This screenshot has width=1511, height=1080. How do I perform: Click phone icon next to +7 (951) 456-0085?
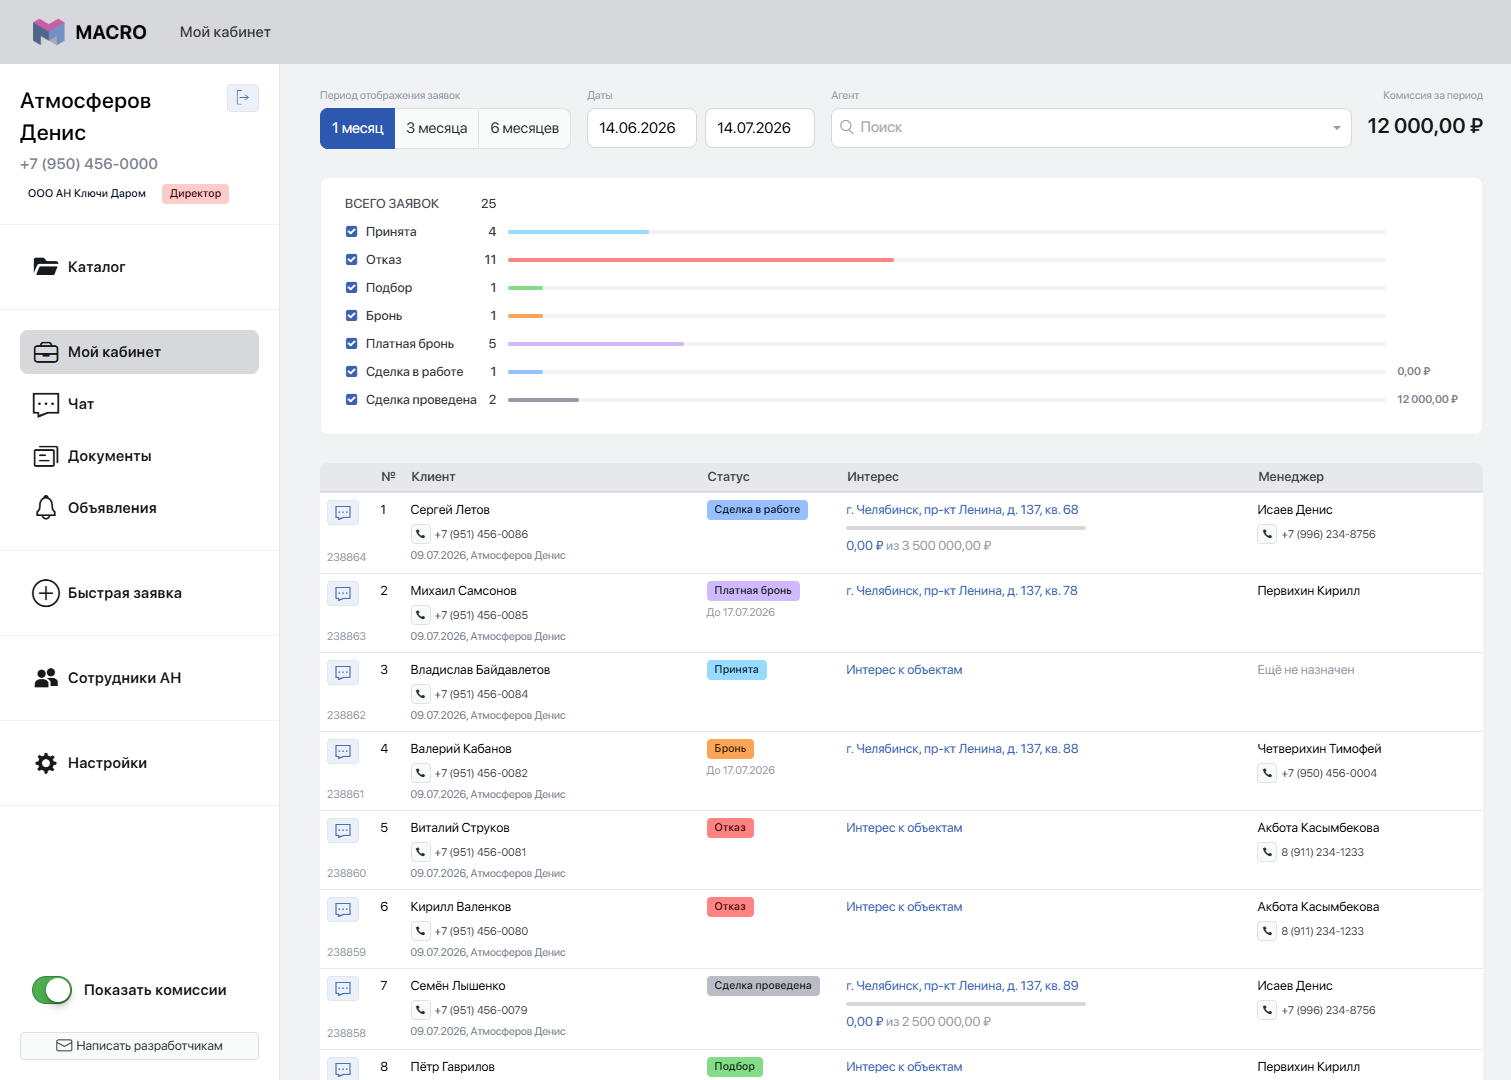coord(421,615)
